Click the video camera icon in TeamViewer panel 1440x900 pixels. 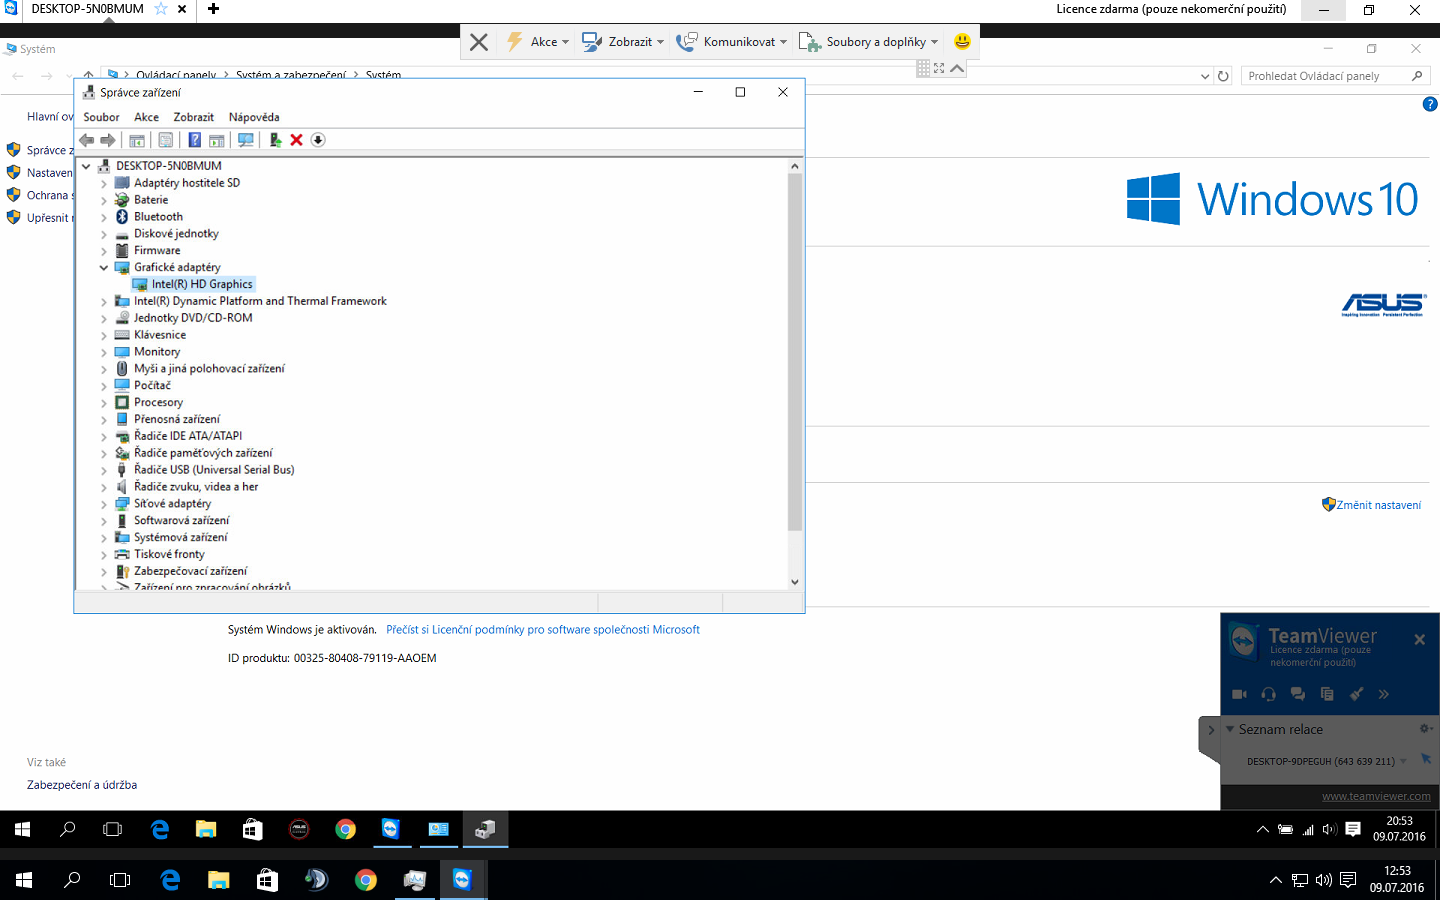(1239, 694)
